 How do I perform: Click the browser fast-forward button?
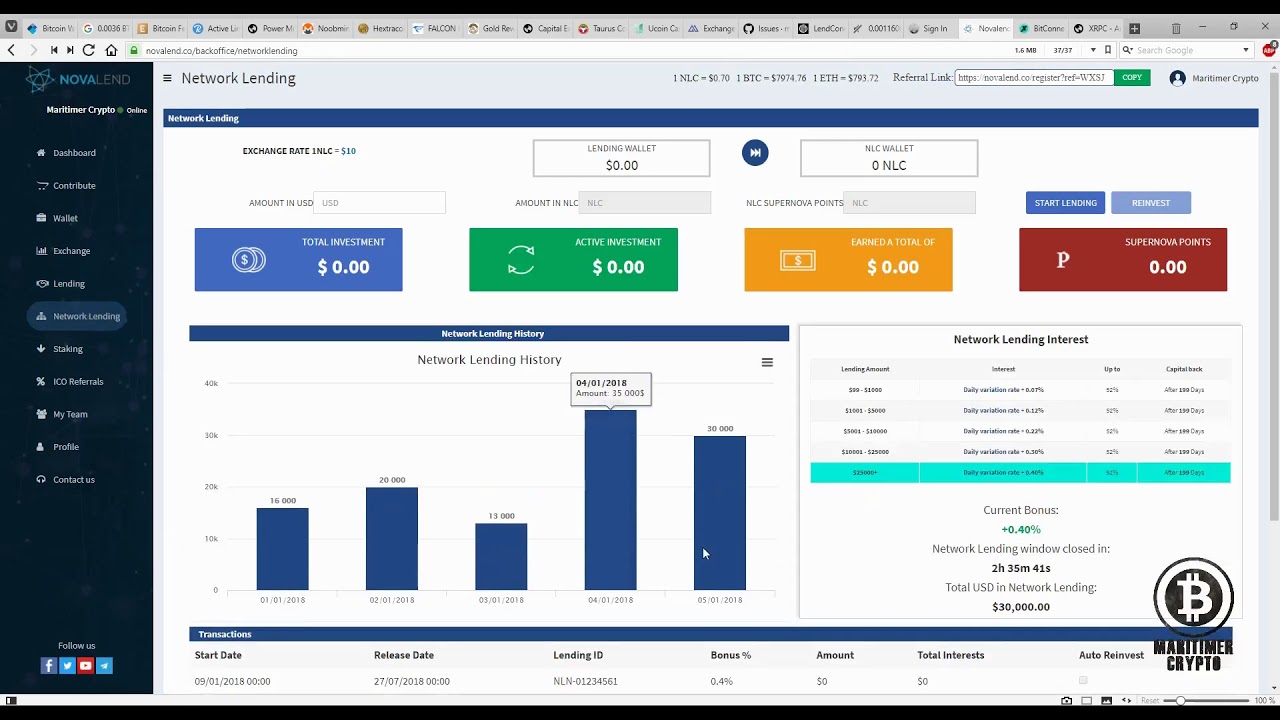tap(70, 50)
